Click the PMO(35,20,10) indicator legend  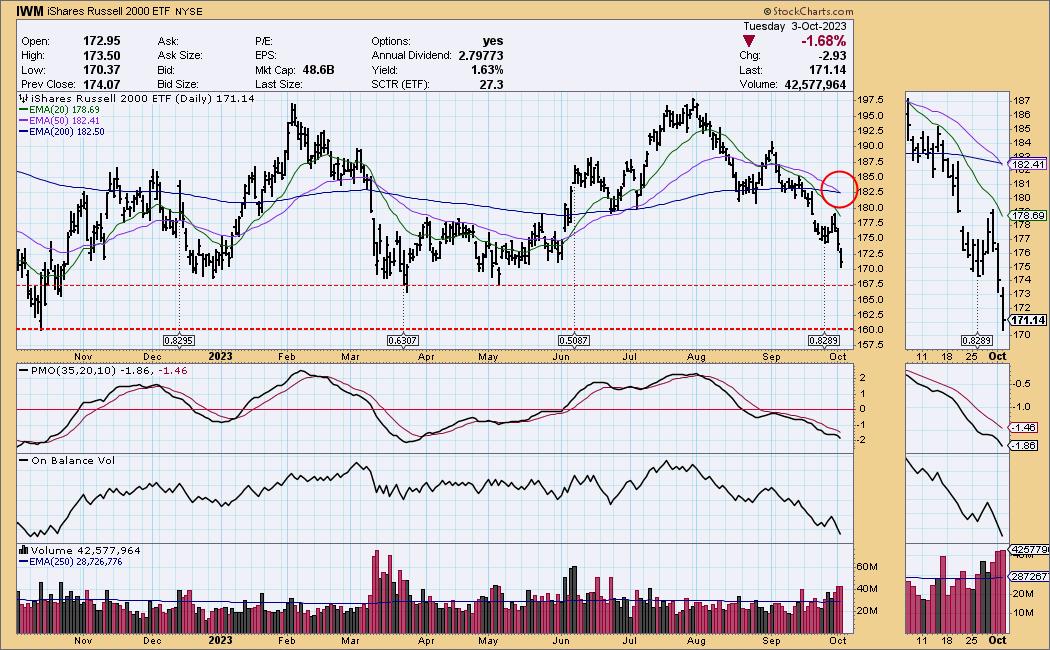[103, 370]
